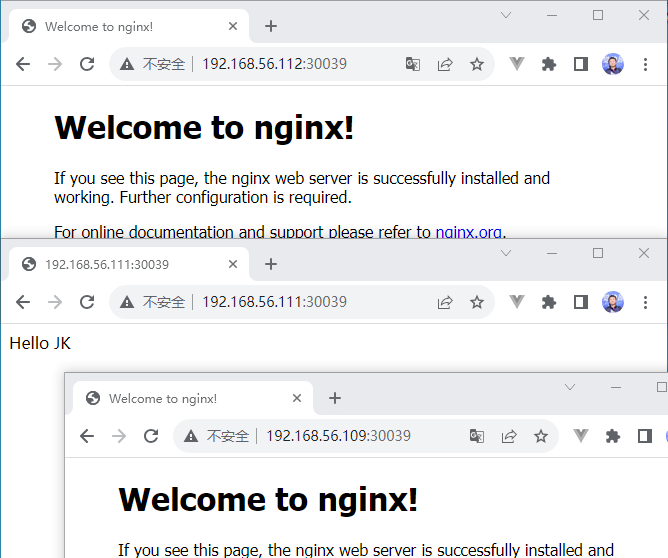This screenshot has width=668, height=558.
Task: Minimize the 192.168.56.109 window
Action: click(x=616, y=388)
